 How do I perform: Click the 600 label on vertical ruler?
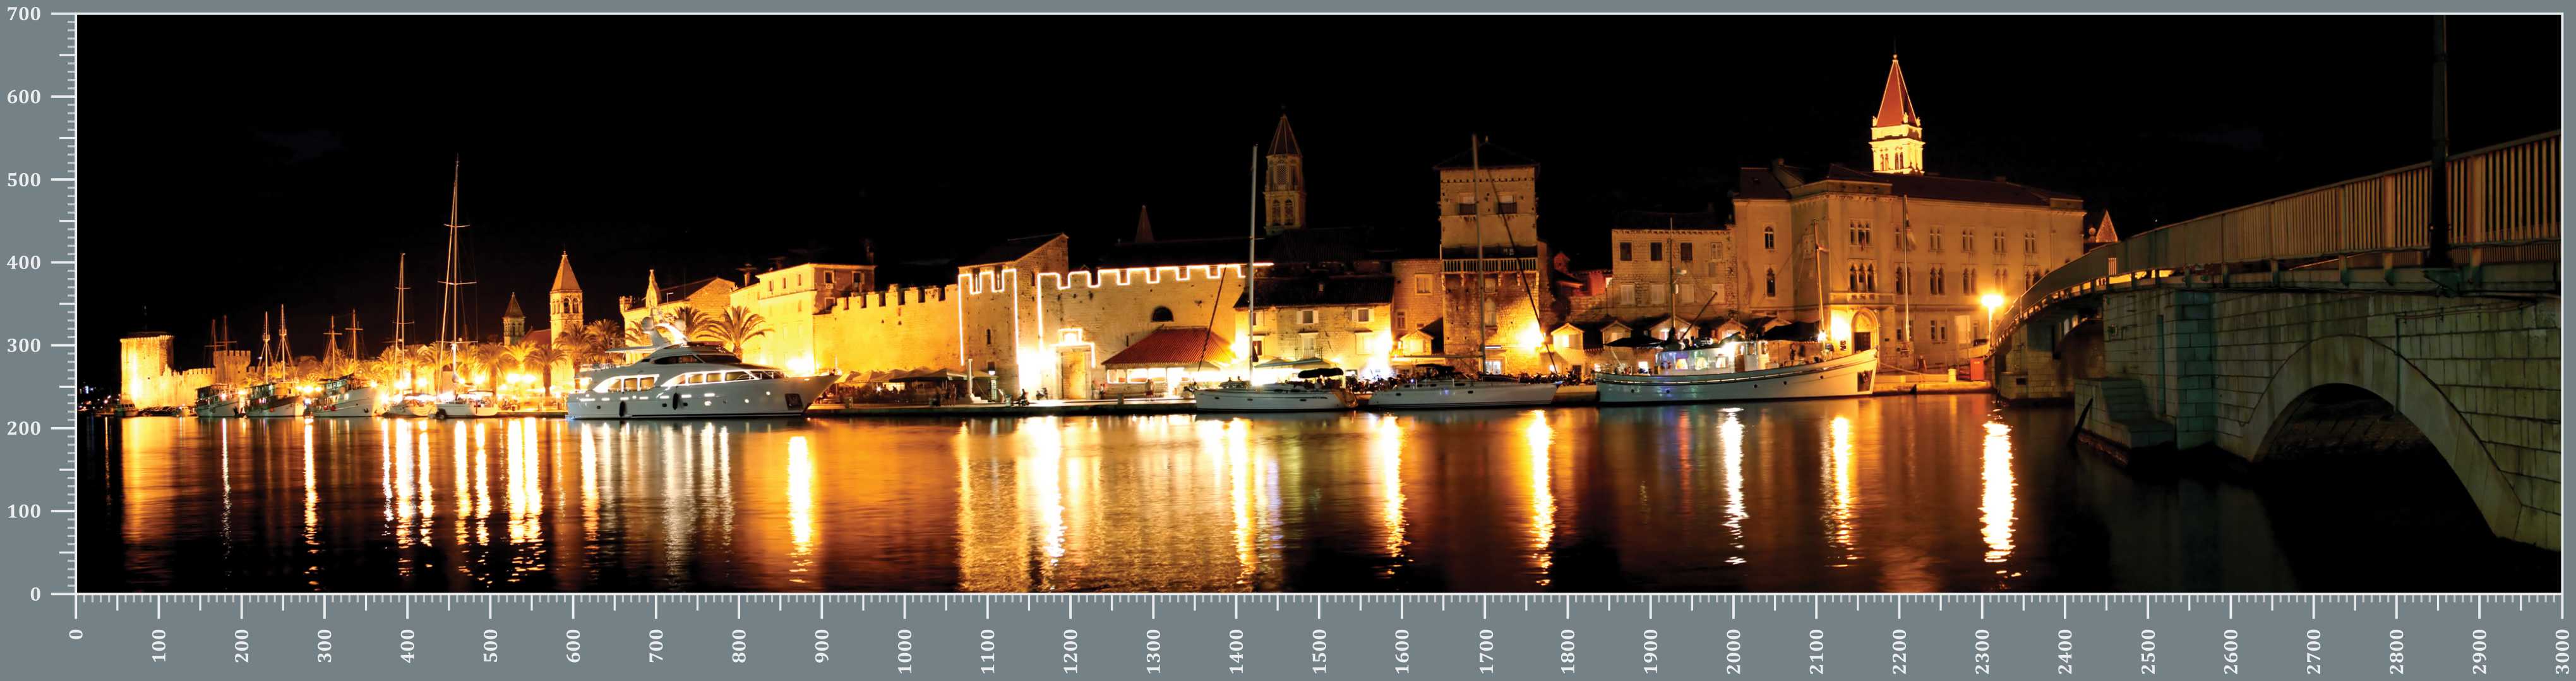23,97
